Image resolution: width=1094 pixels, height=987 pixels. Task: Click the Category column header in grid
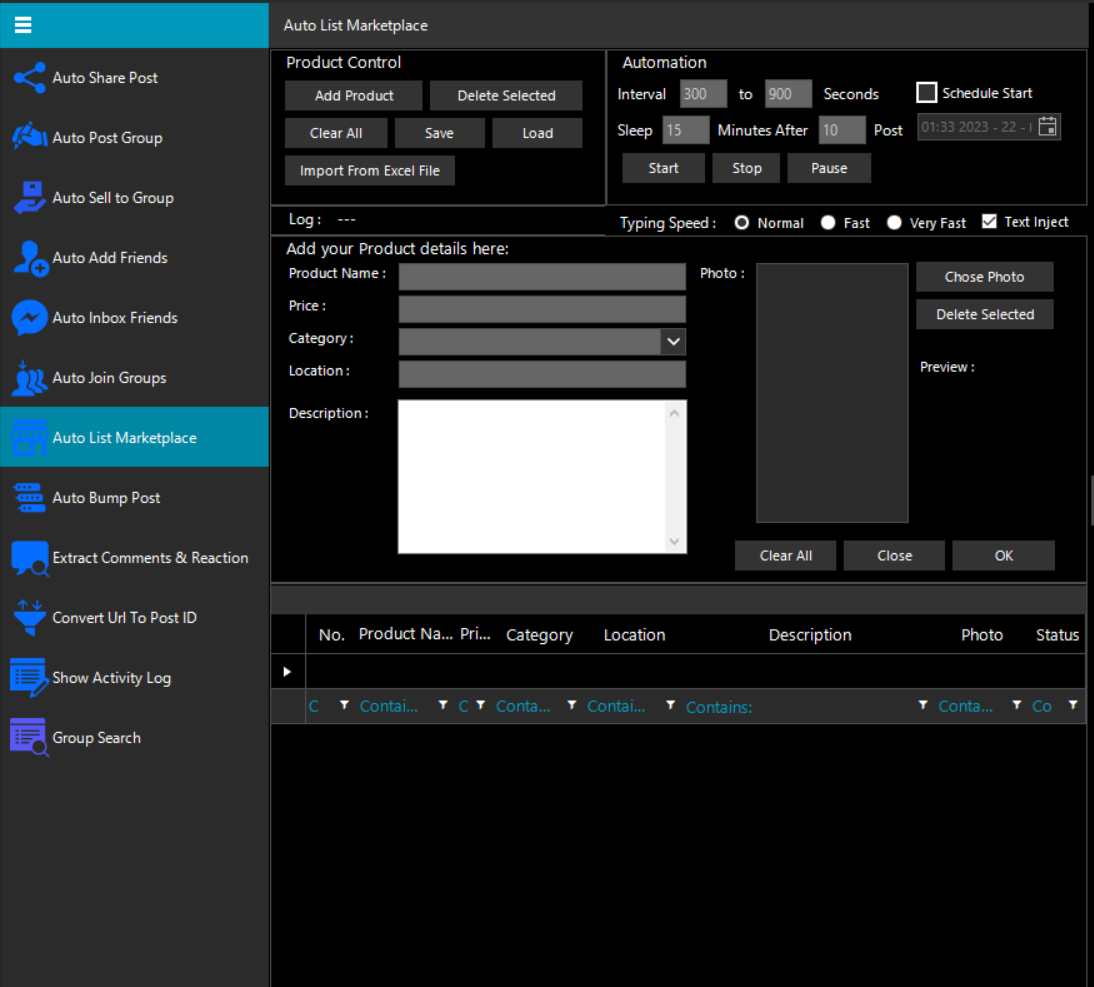pyautogui.click(x=539, y=635)
